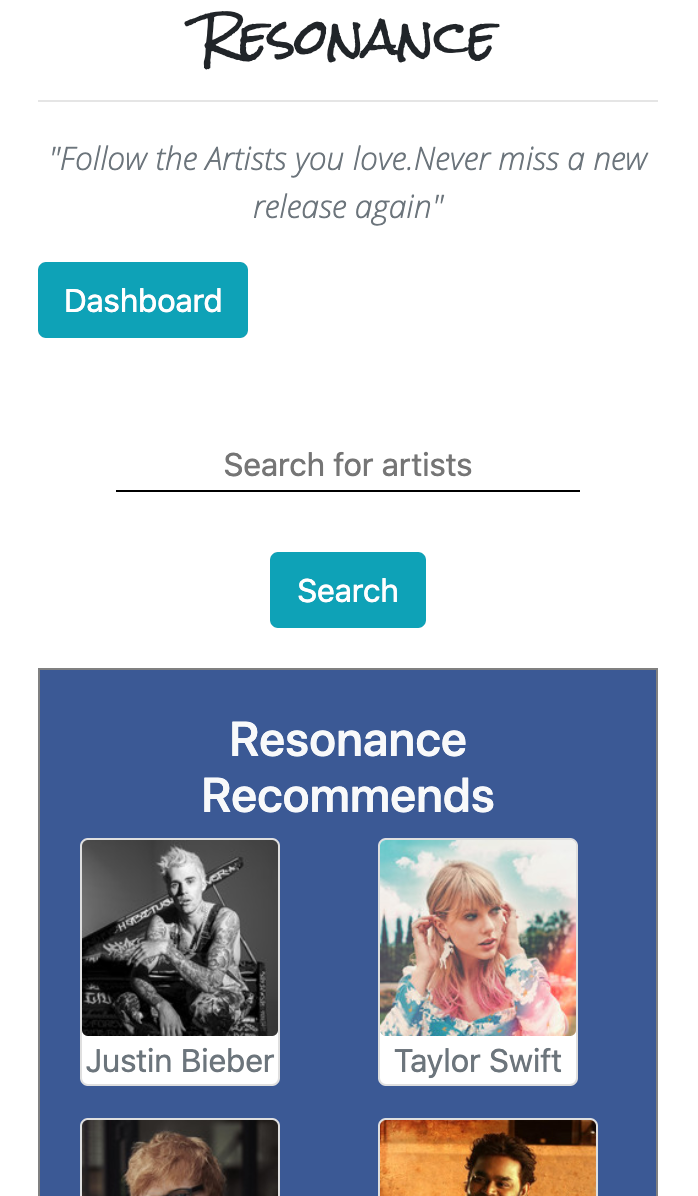Select the Taylor Swift name label
Screen dimensions: 698x1196
point(478,1061)
